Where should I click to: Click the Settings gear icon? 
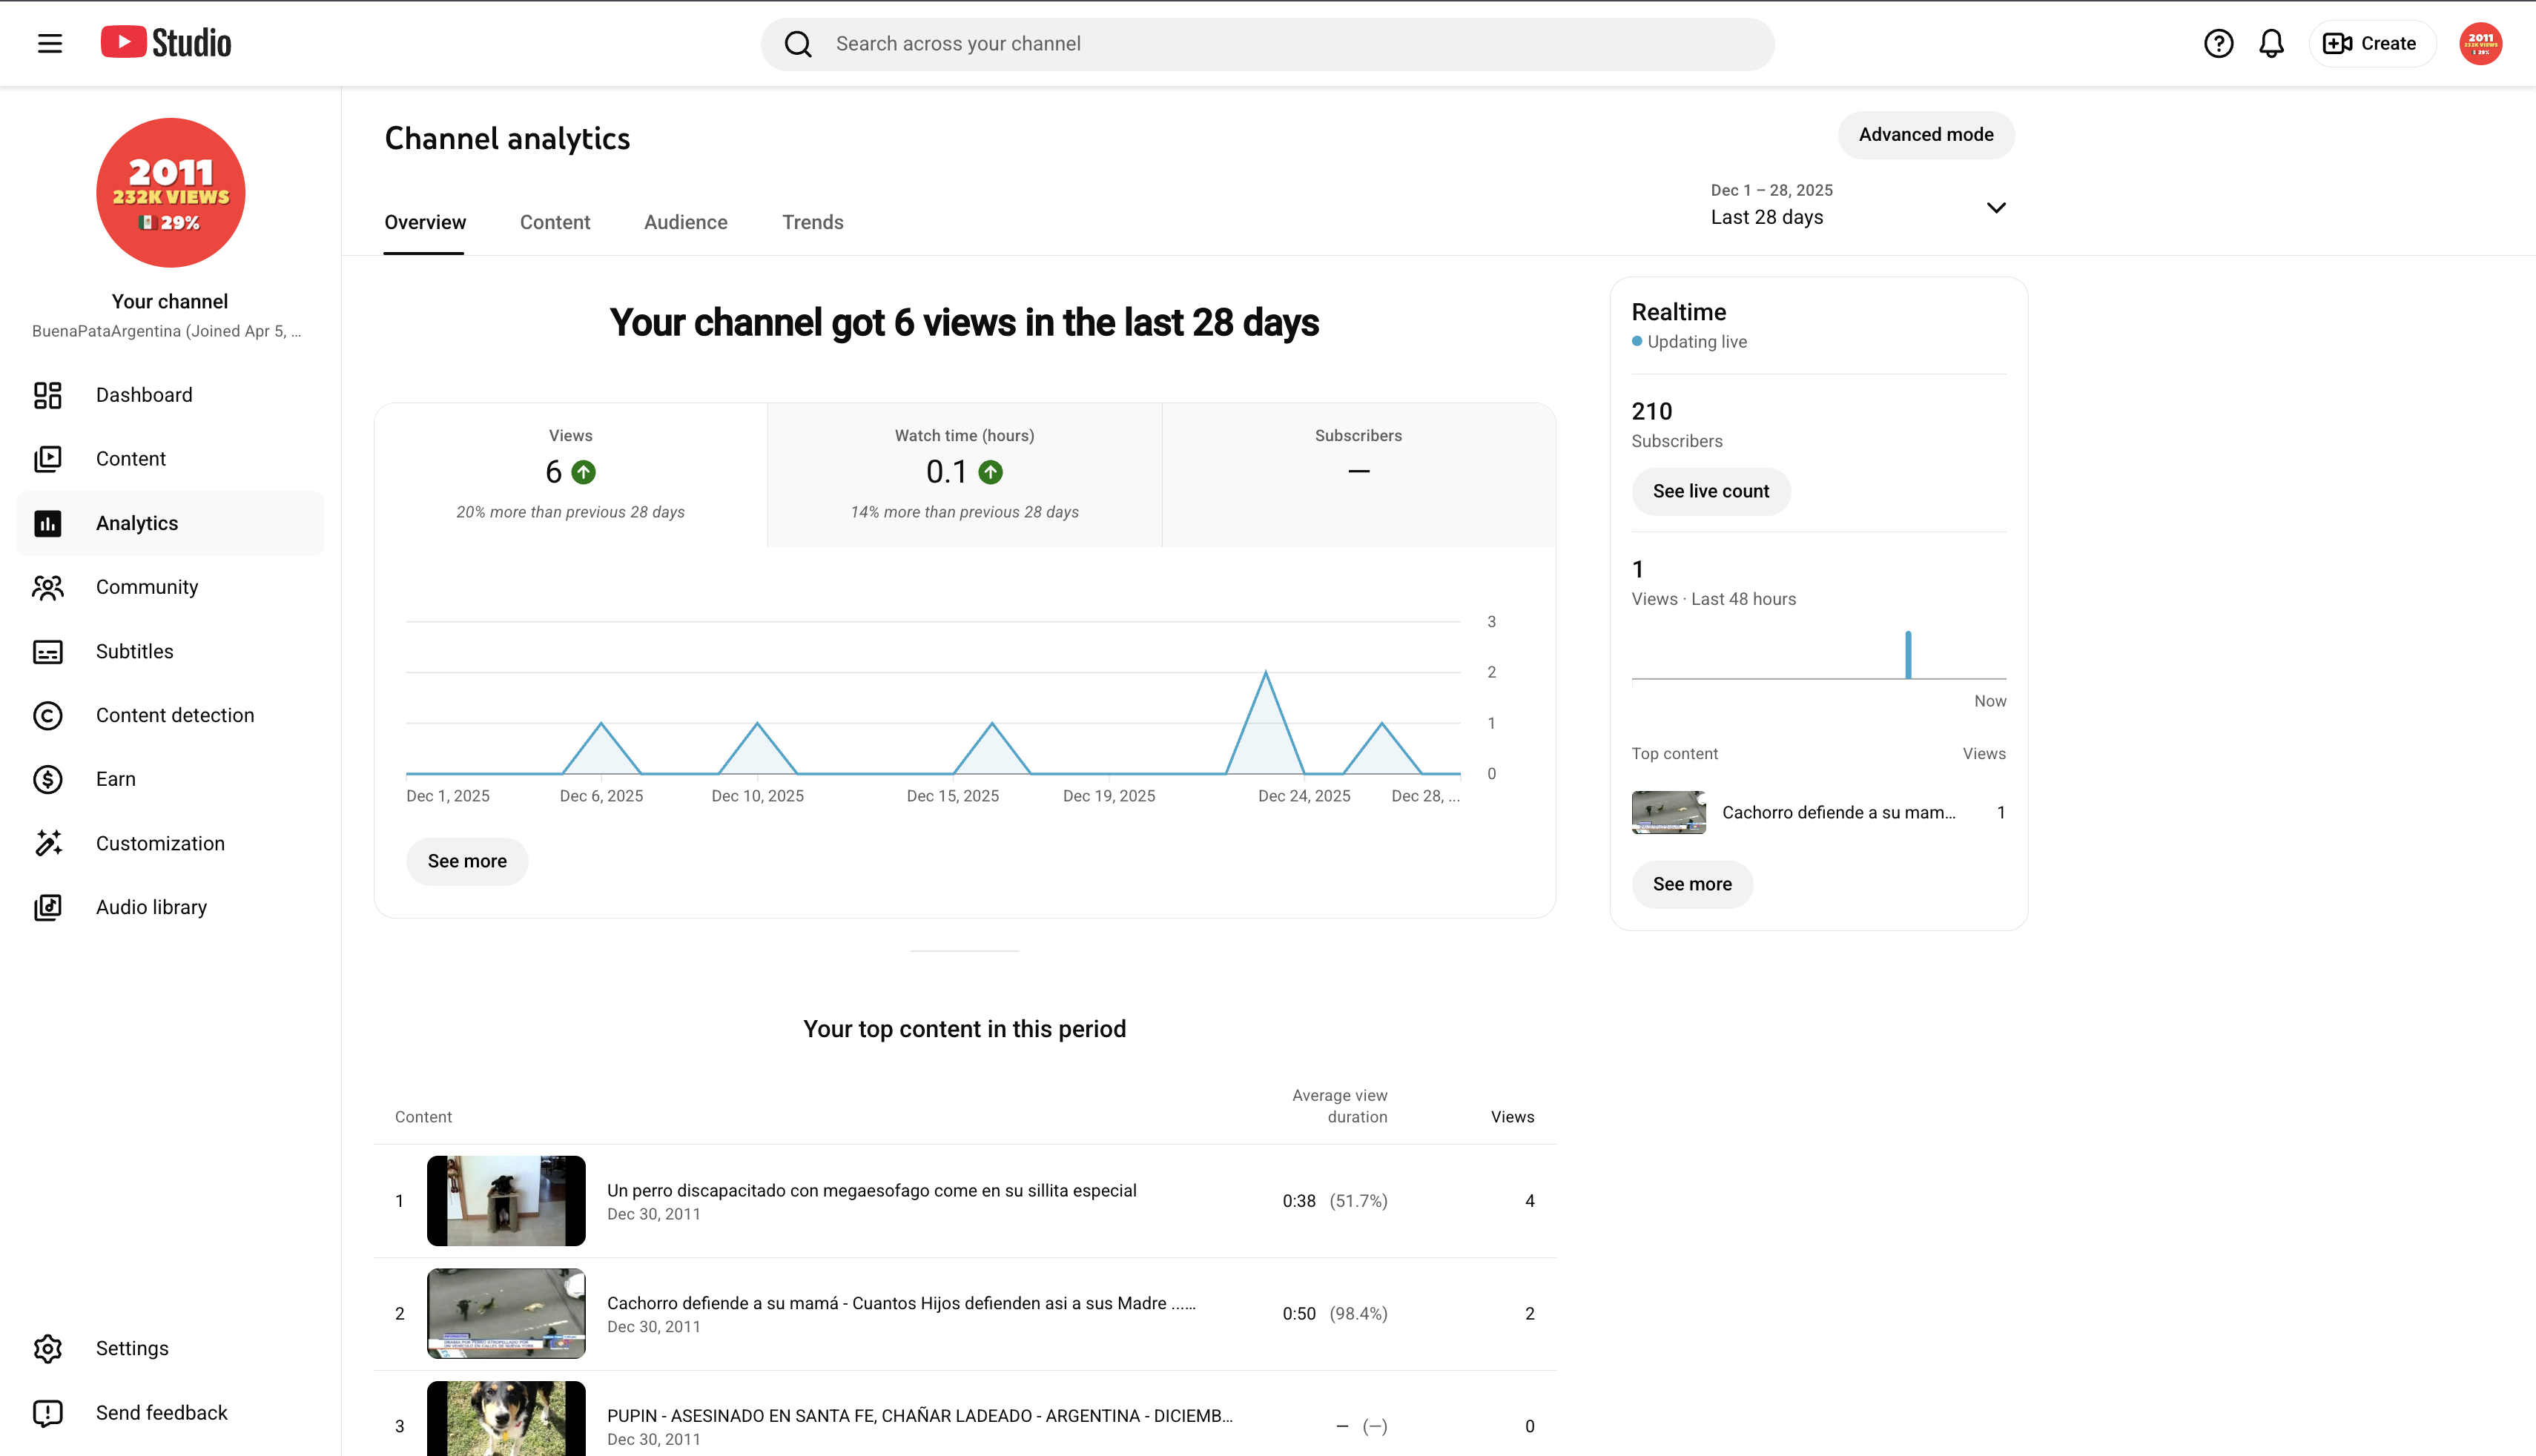pos(48,1348)
